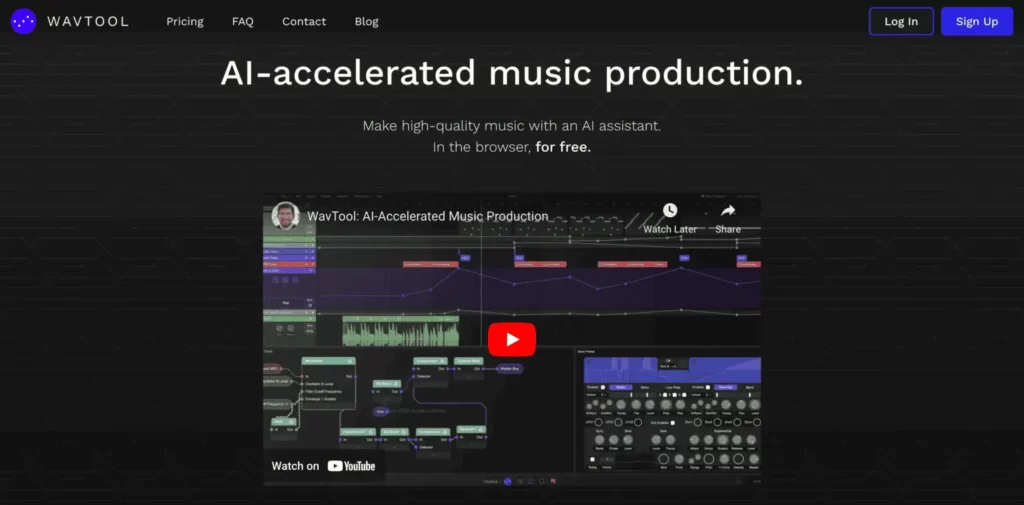1024x505 pixels.
Task: Click the purple Chatbot icon below the video
Action: pos(507,481)
